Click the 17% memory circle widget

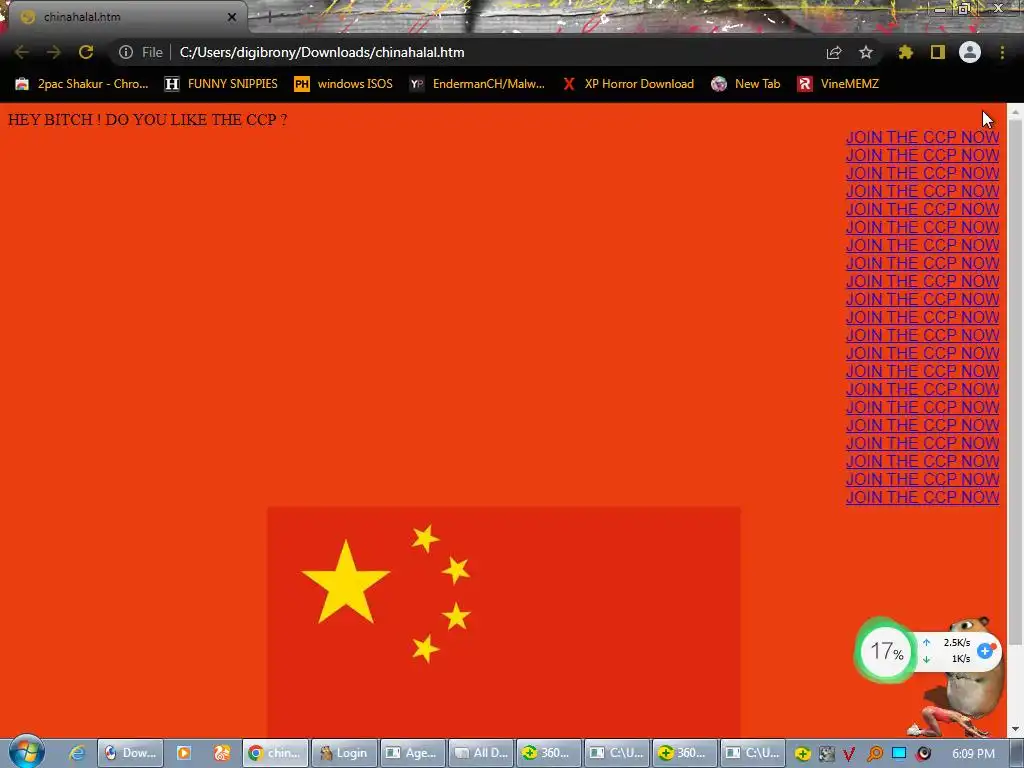coord(886,651)
